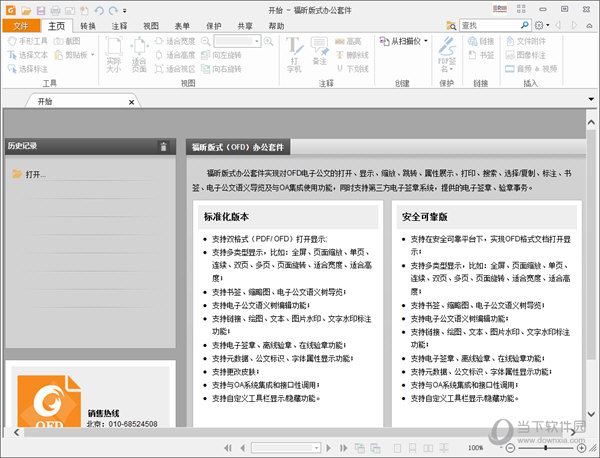The image size is (600, 458).
Task: Switch to the 表单 ribbon tab
Action: [182, 26]
